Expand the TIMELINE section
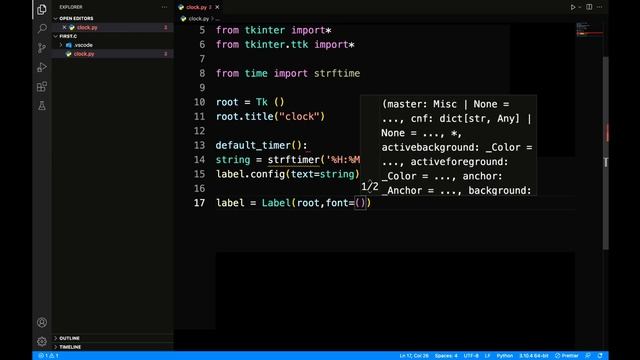The image size is (640, 360). point(70,347)
